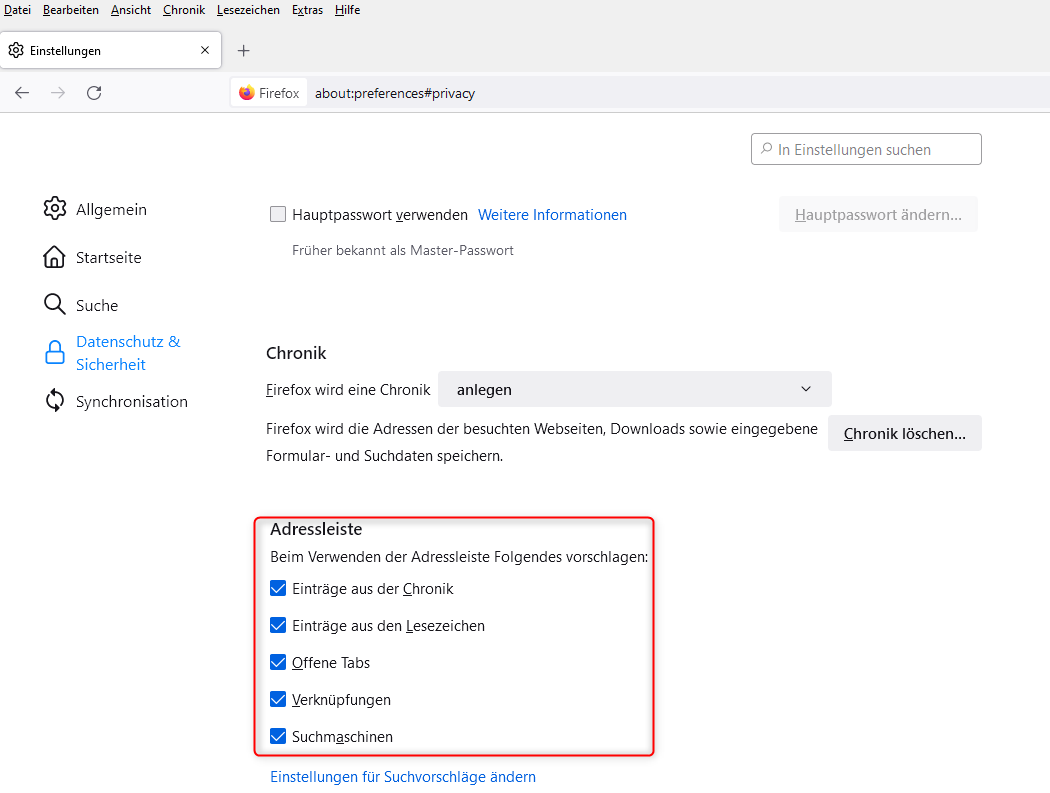The image size is (1050, 793).
Task: Open Suche settings via magnifier icon
Action: click(x=54, y=305)
